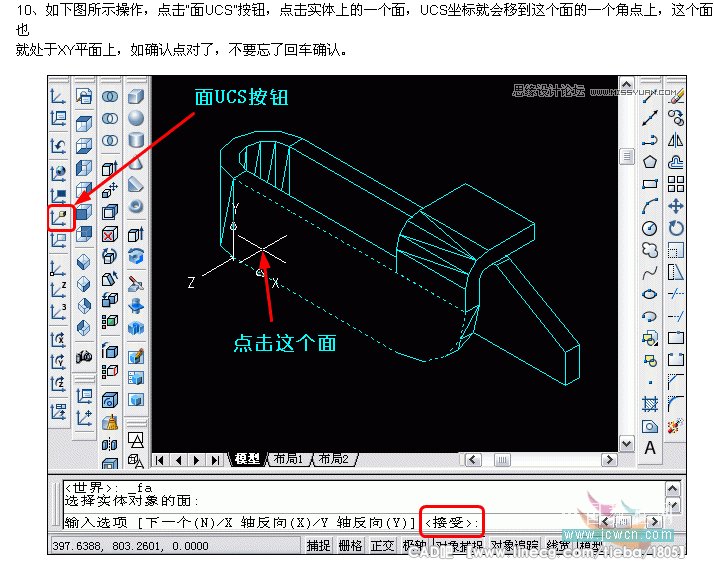Select the Mirror modify tool
Image resolution: width=714 pixels, height=569 pixels.
coord(676,140)
